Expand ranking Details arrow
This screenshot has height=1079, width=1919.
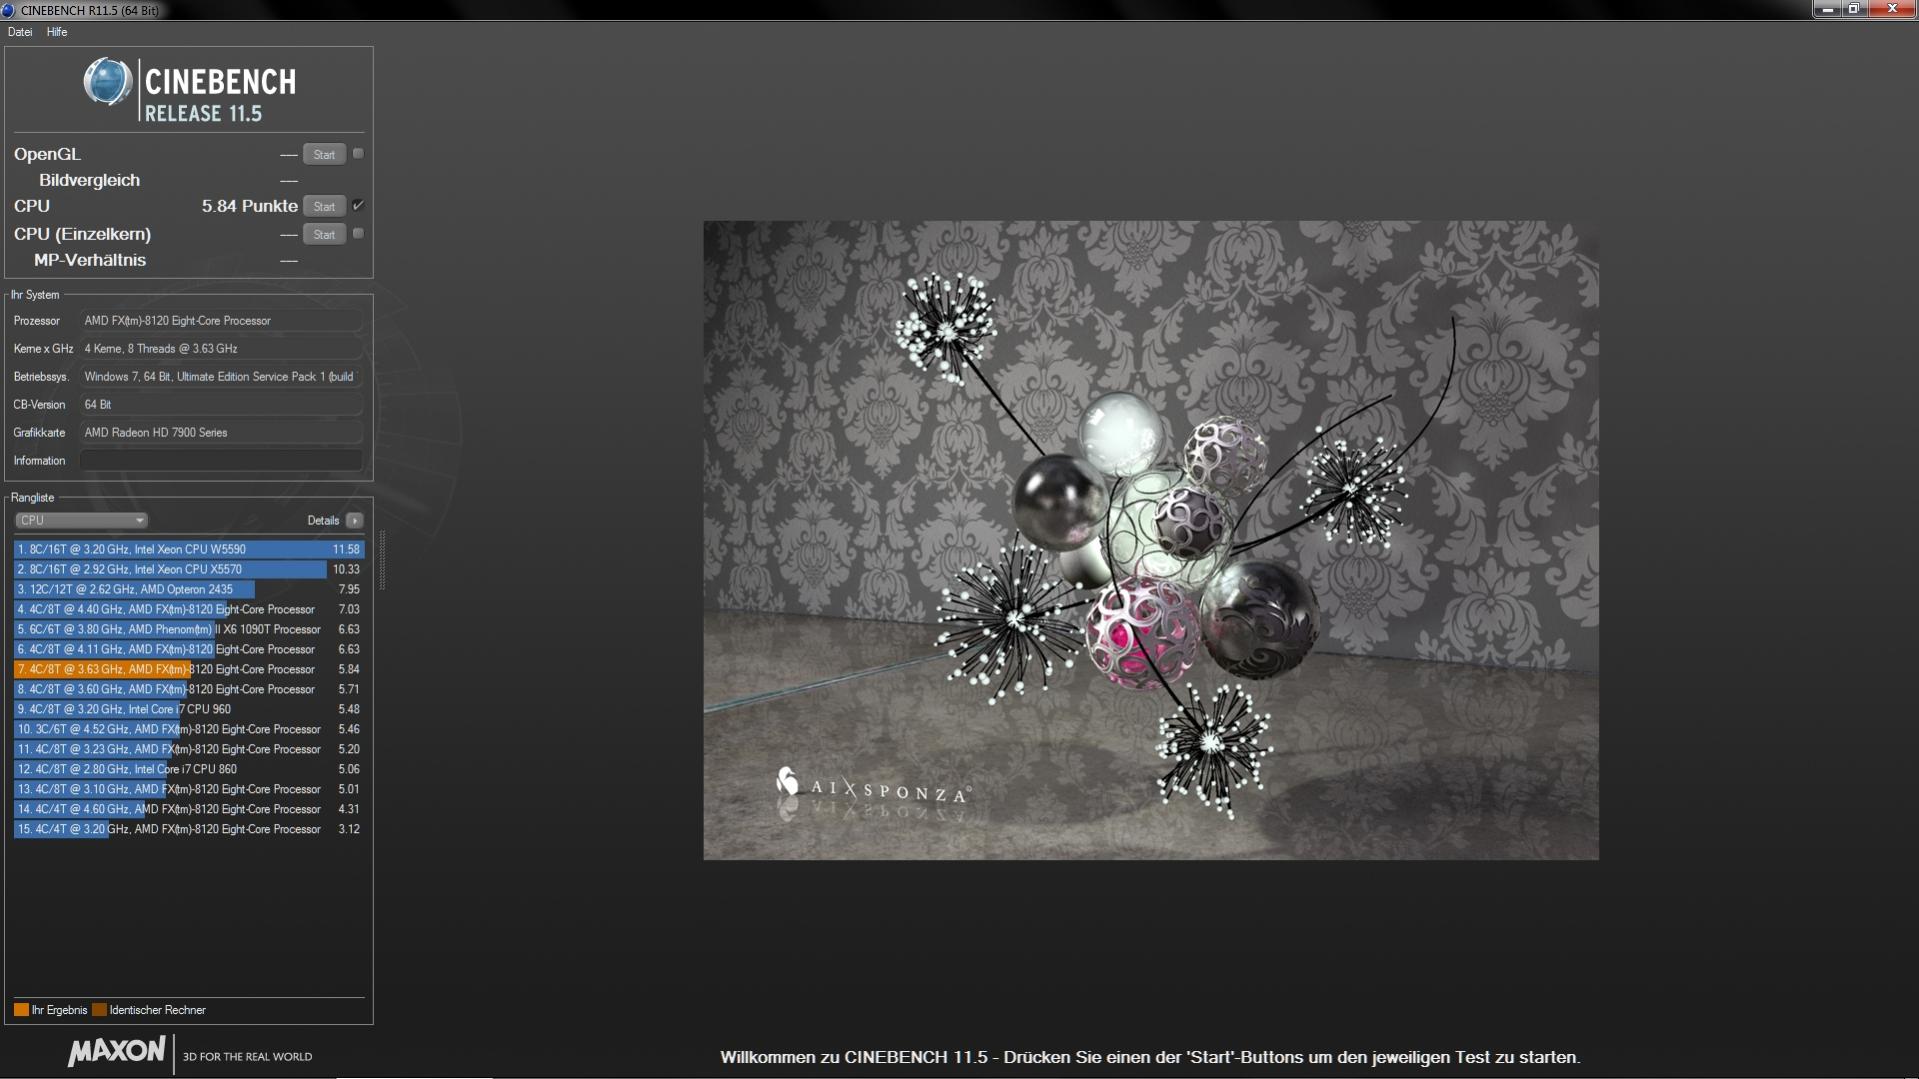click(x=354, y=520)
